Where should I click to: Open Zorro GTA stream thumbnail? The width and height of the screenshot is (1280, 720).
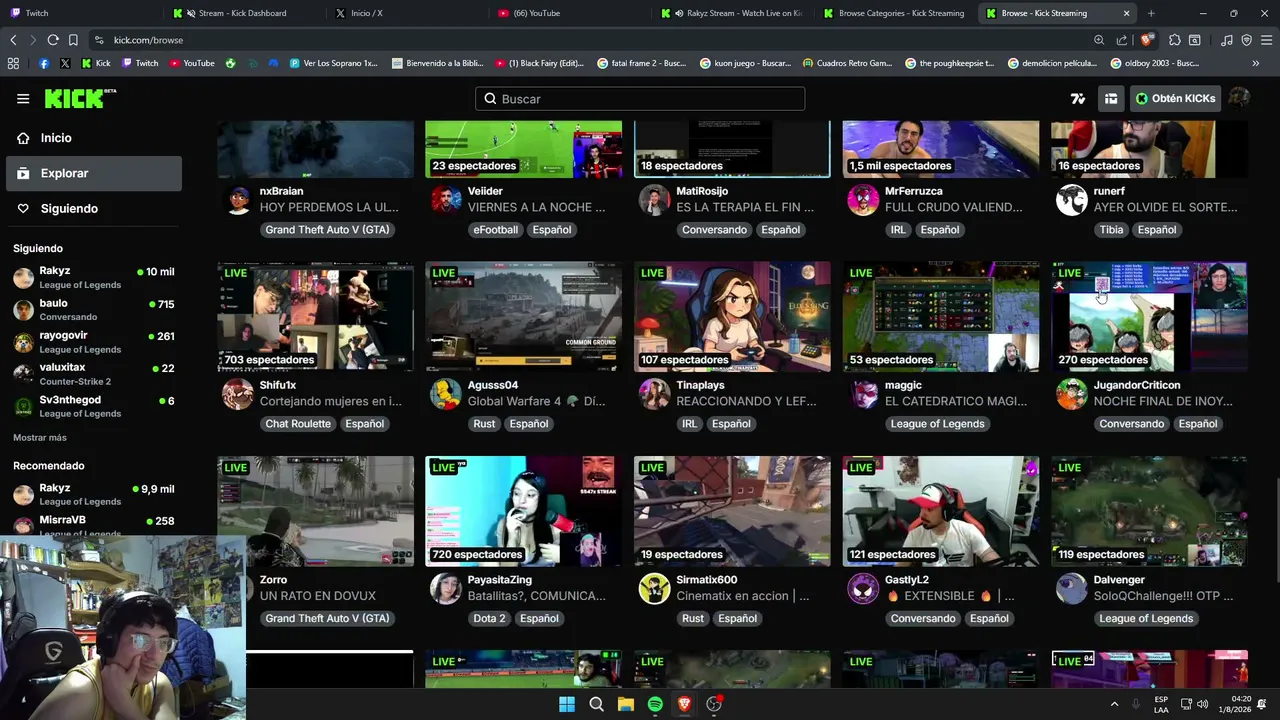315,511
